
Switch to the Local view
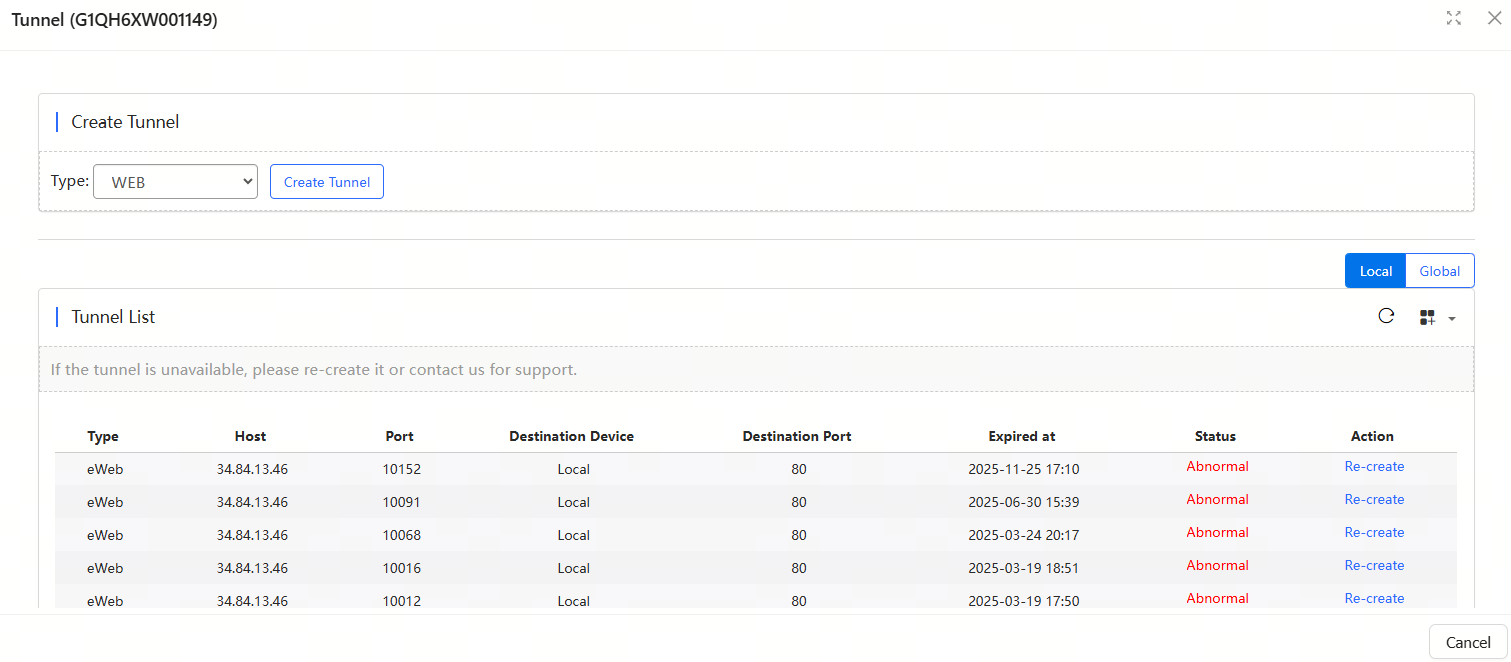click(1375, 271)
